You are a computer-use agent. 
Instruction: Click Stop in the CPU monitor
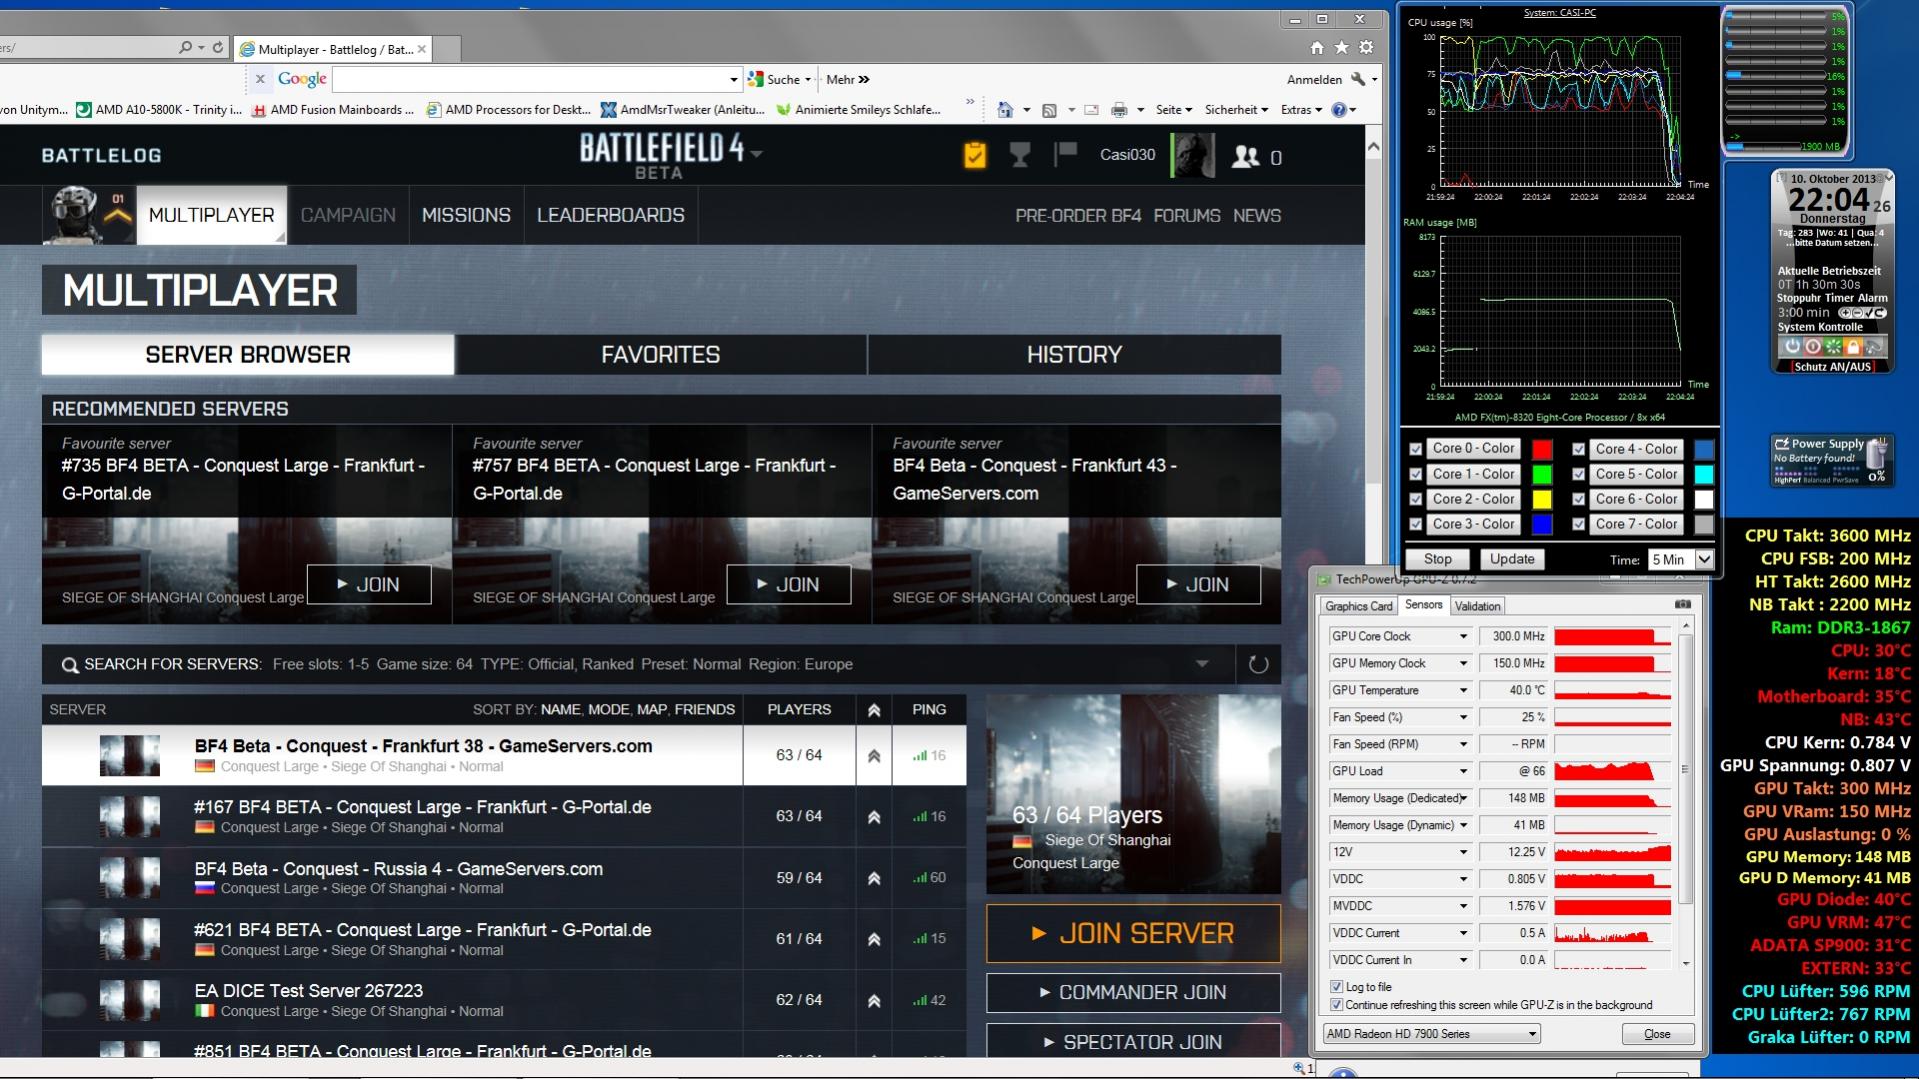(x=1437, y=559)
